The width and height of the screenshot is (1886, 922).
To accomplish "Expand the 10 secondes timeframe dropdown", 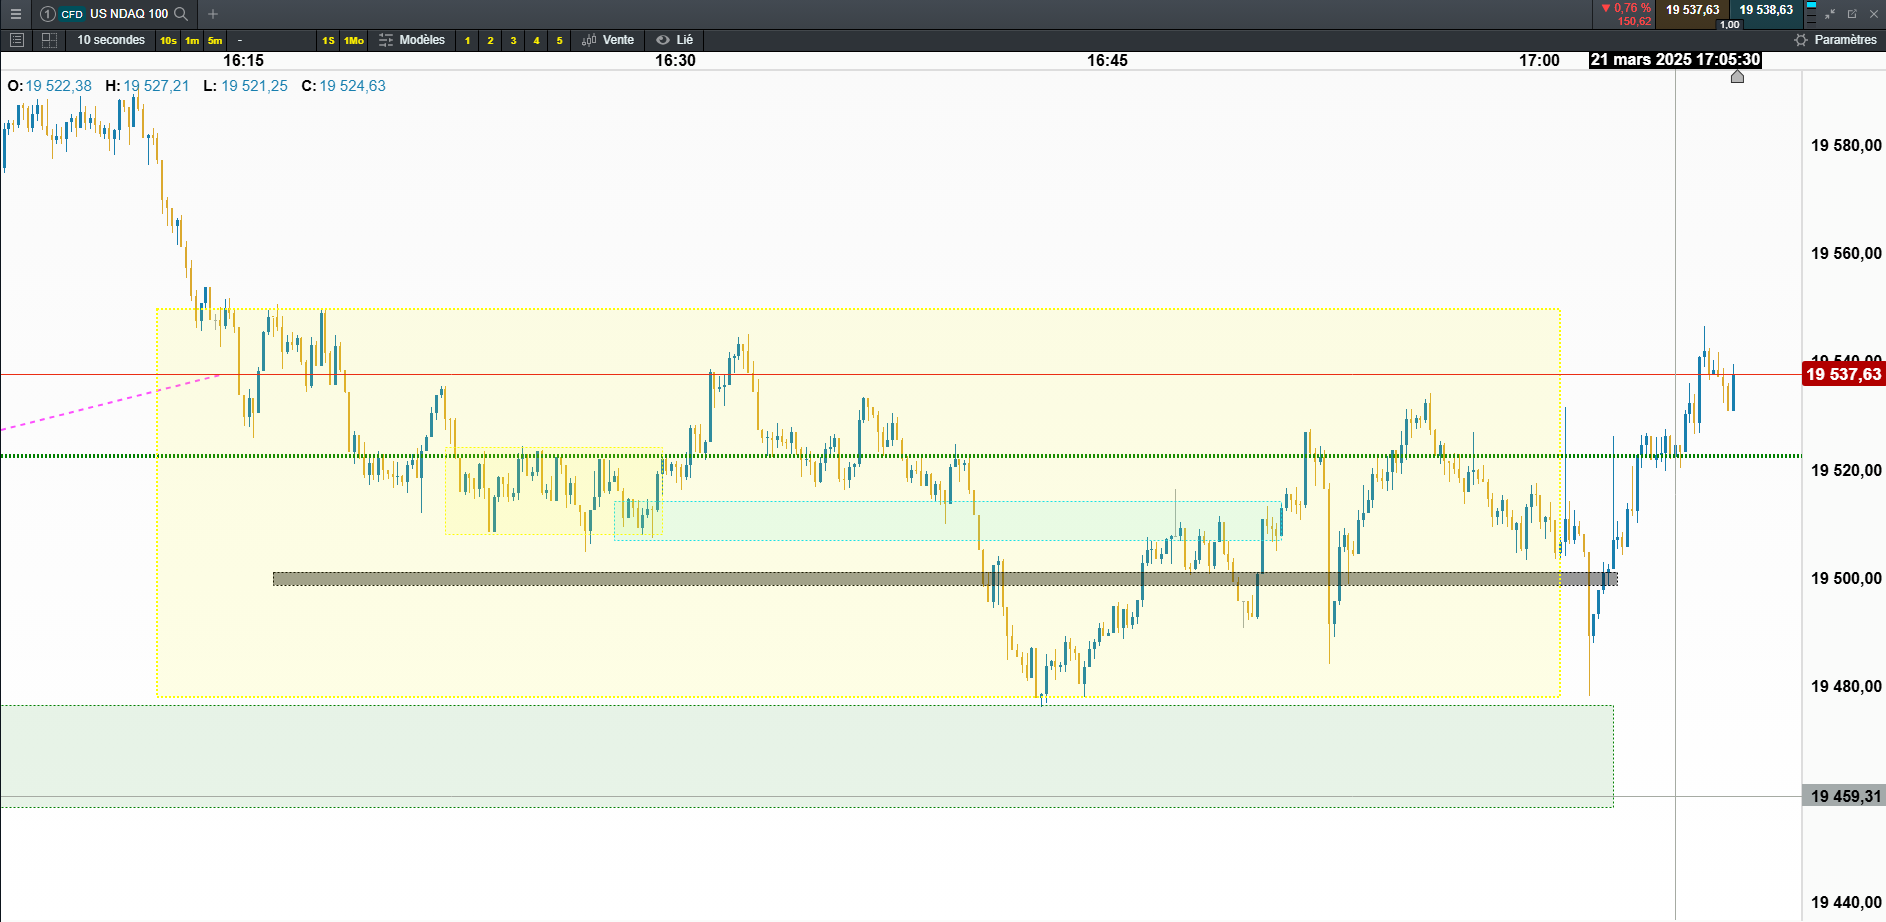I will click(111, 40).
